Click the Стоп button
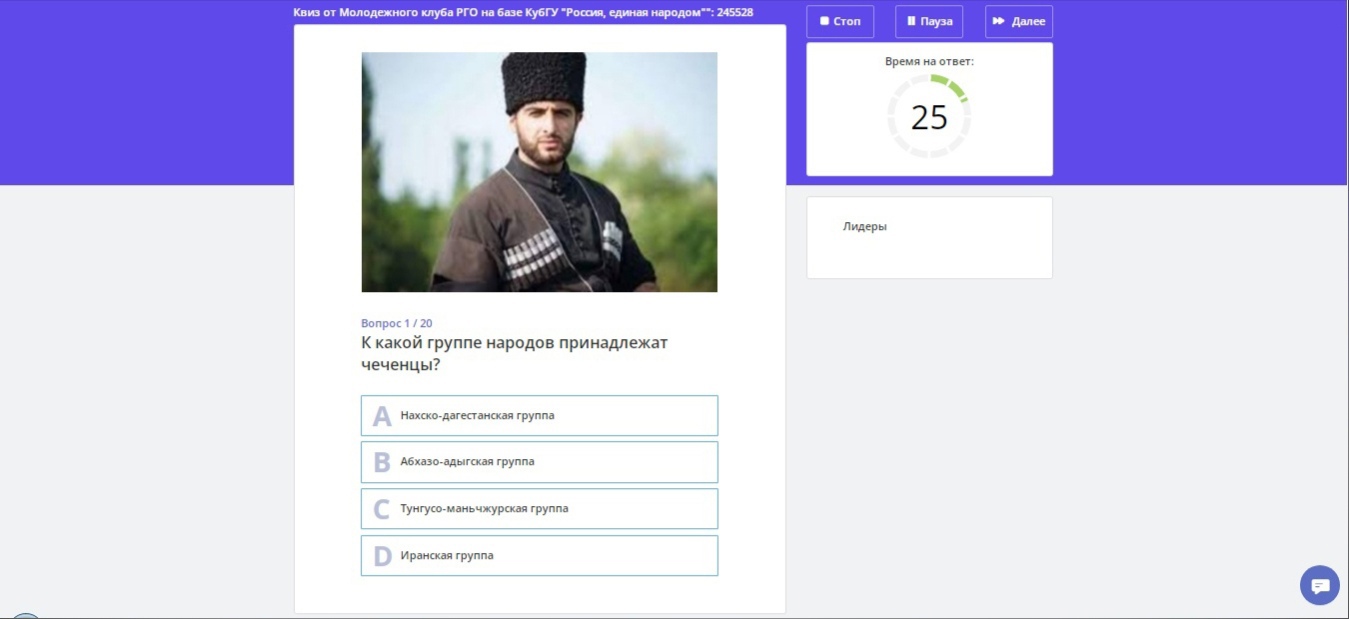 point(840,21)
